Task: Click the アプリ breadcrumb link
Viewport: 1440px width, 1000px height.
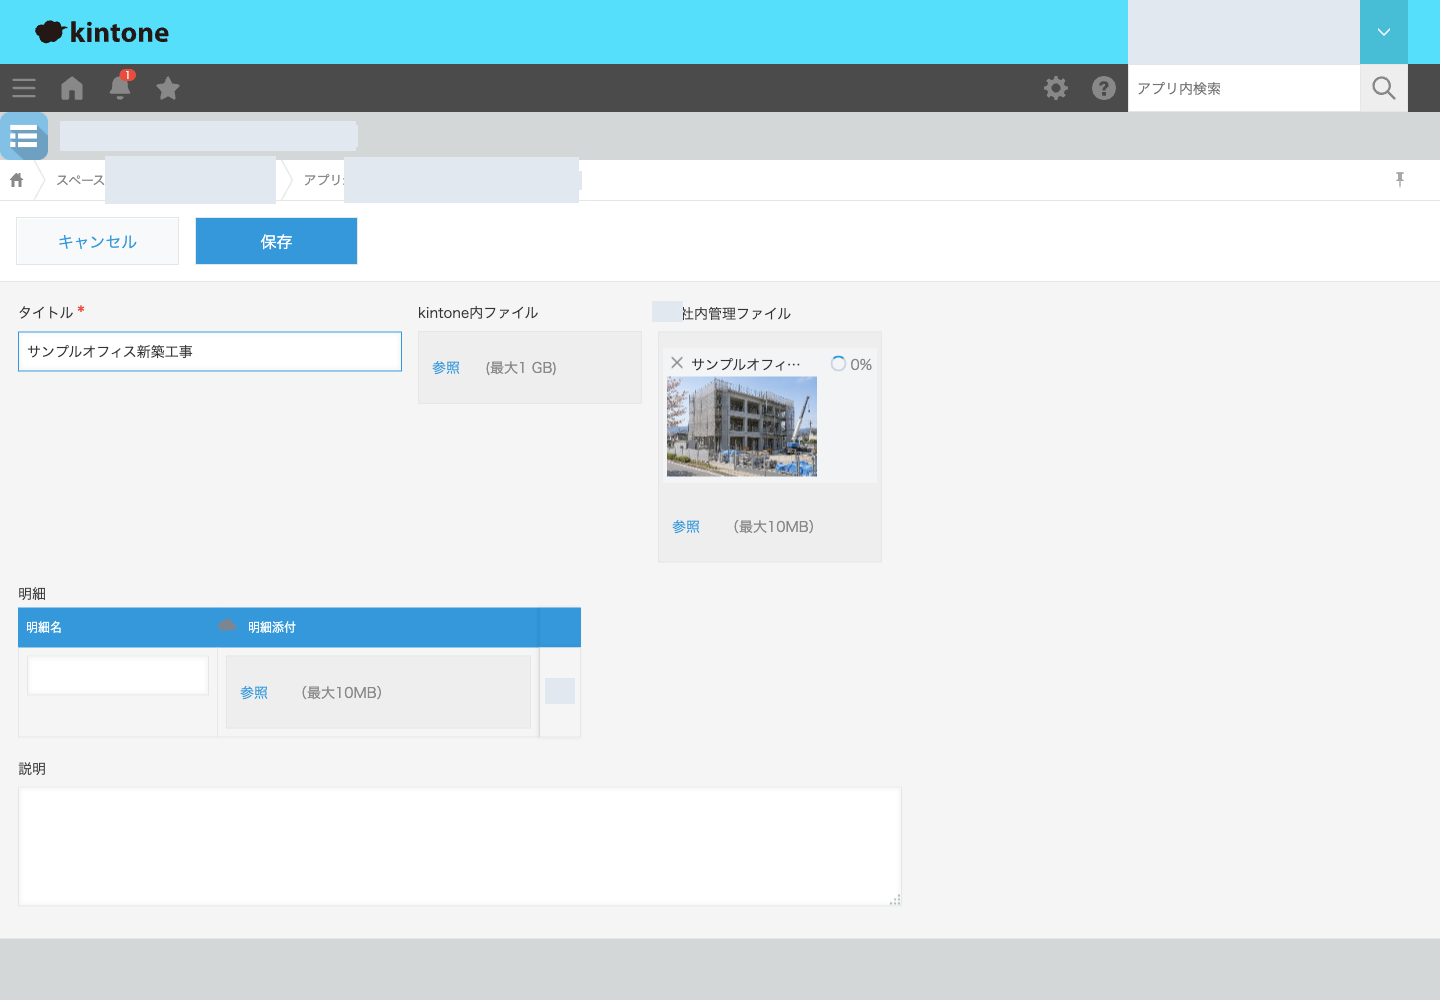Action: click(324, 180)
